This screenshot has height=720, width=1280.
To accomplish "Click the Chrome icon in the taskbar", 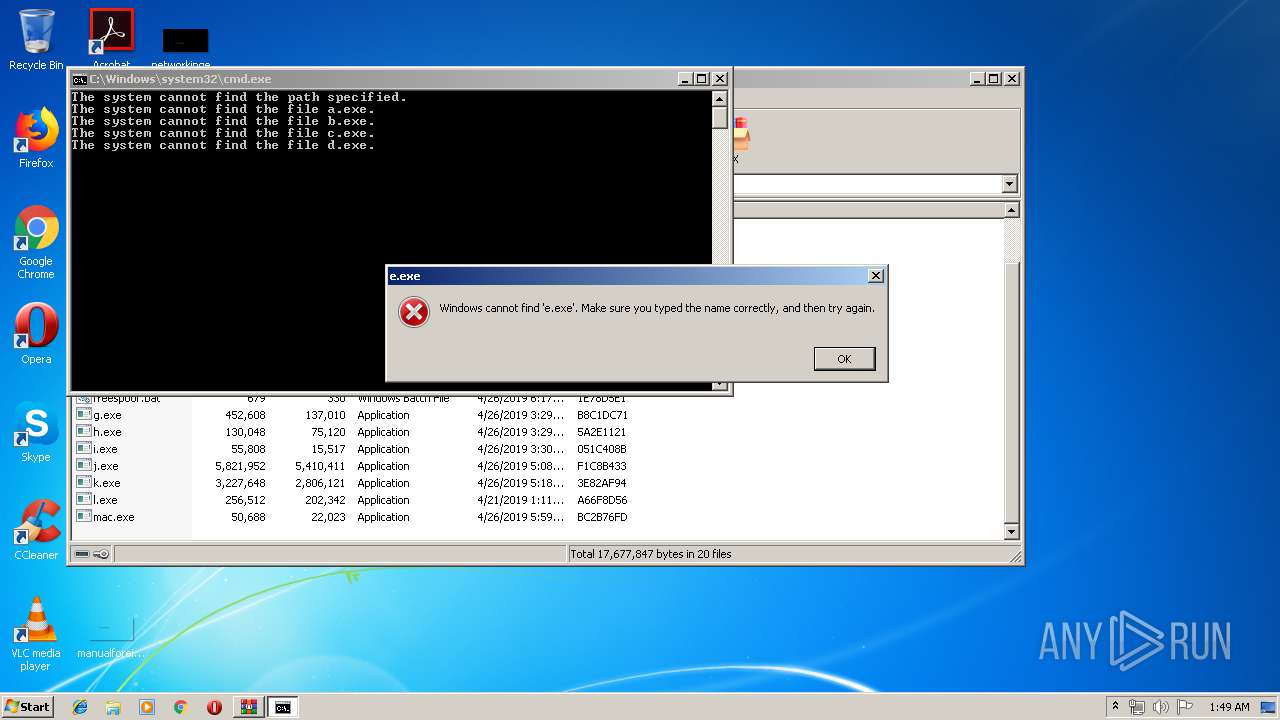I will click(x=180, y=707).
